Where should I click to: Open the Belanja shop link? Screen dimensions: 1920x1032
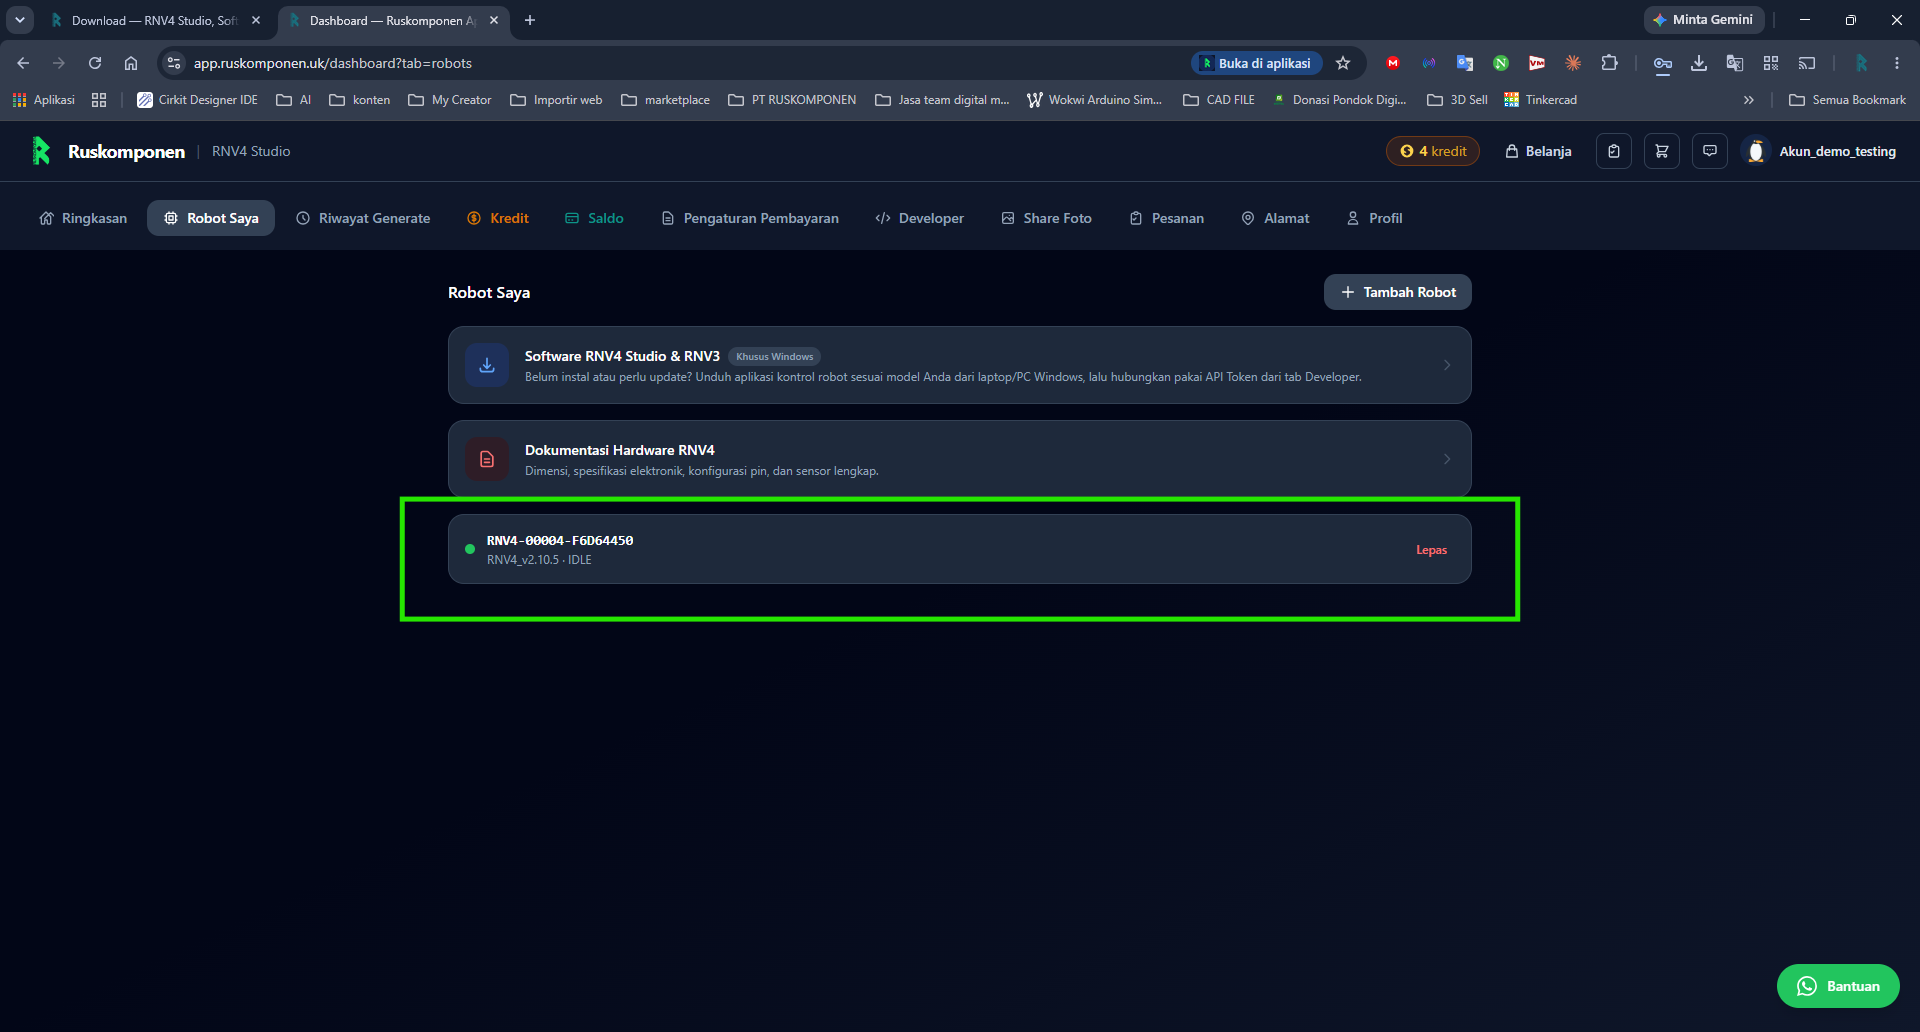coord(1538,151)
